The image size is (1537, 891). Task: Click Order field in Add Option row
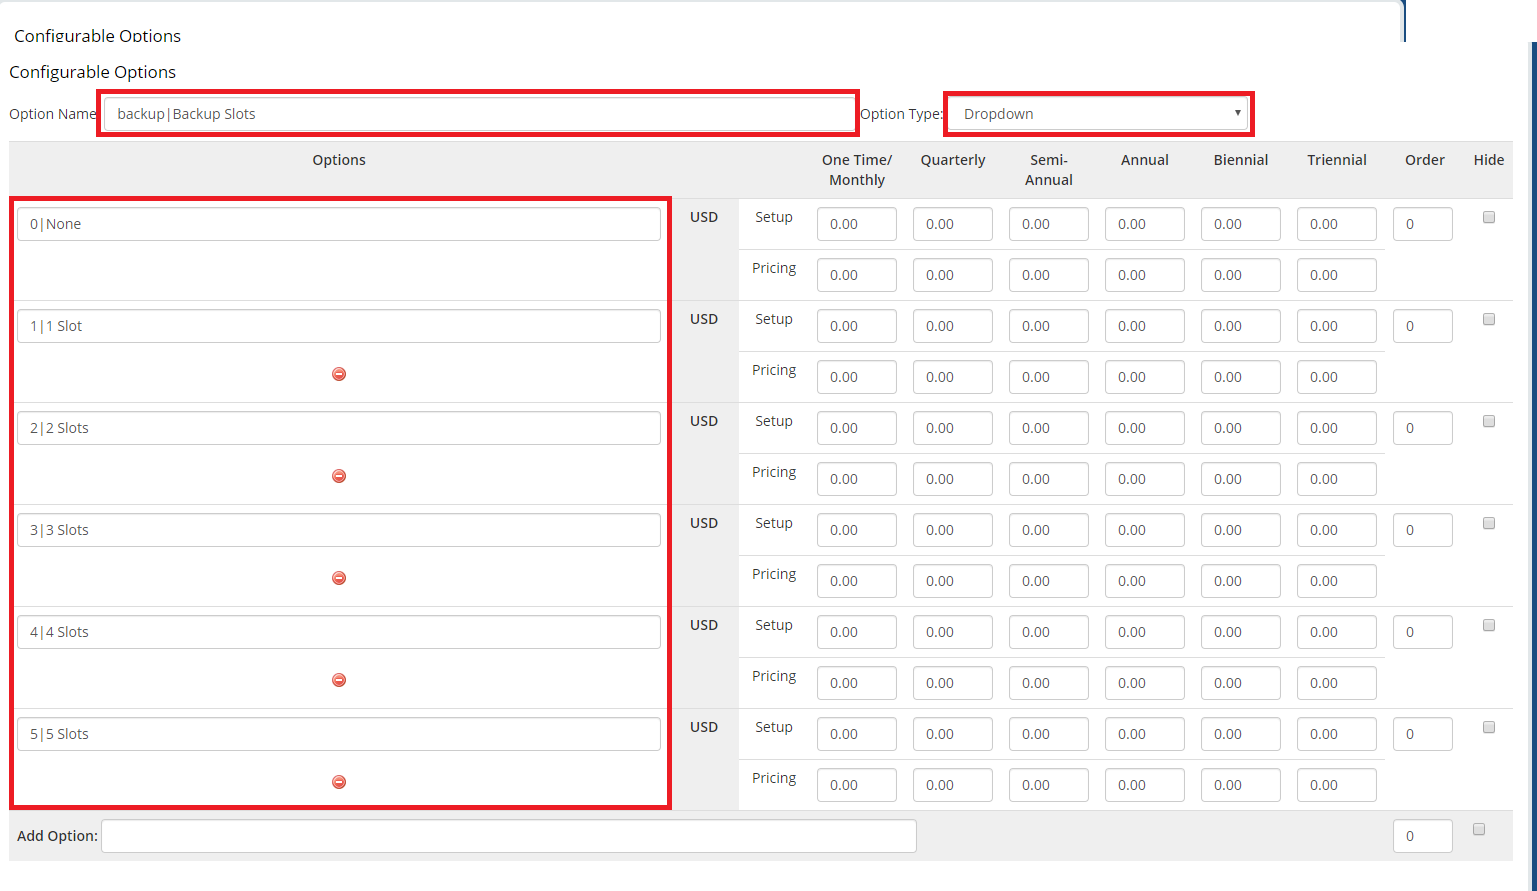point(1423,836)
